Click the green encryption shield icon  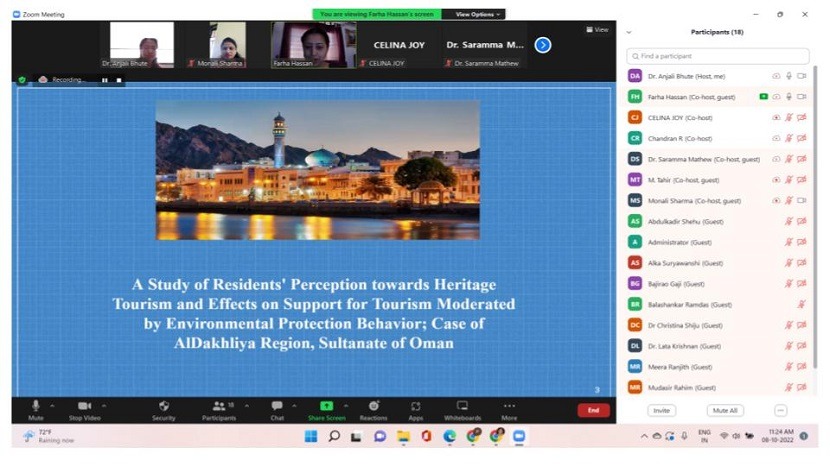coord(22,80)
